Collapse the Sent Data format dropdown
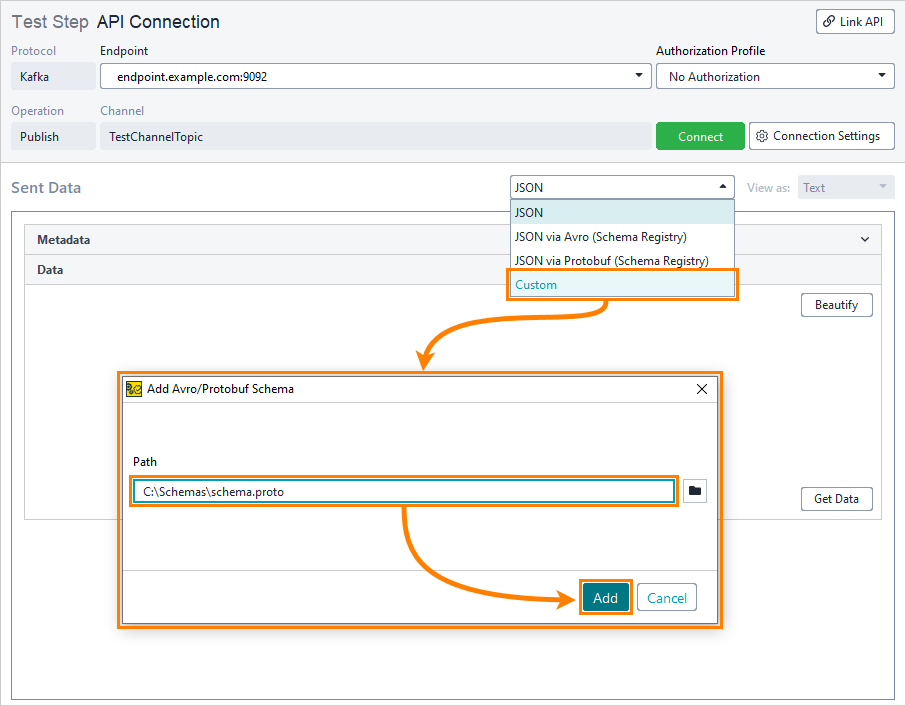 [x=722, y=187]
